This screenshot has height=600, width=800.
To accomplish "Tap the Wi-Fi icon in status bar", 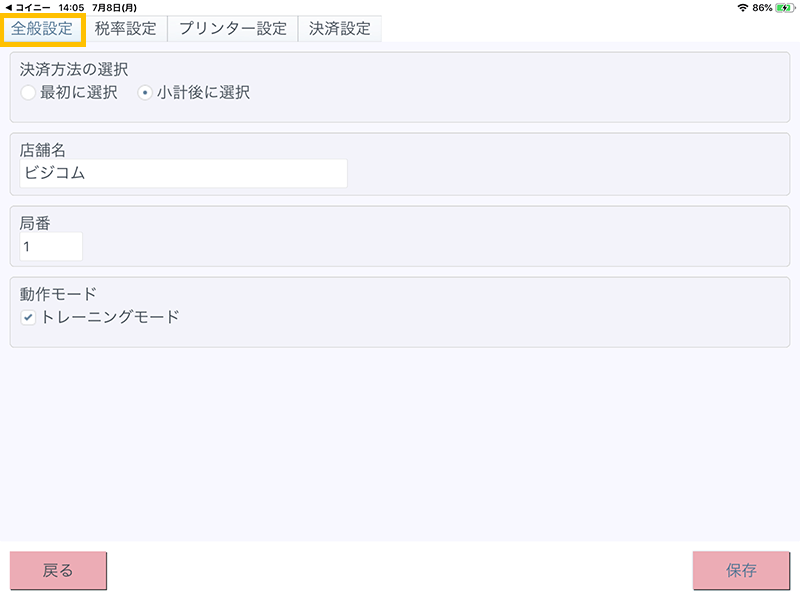I will coord(742,7).
